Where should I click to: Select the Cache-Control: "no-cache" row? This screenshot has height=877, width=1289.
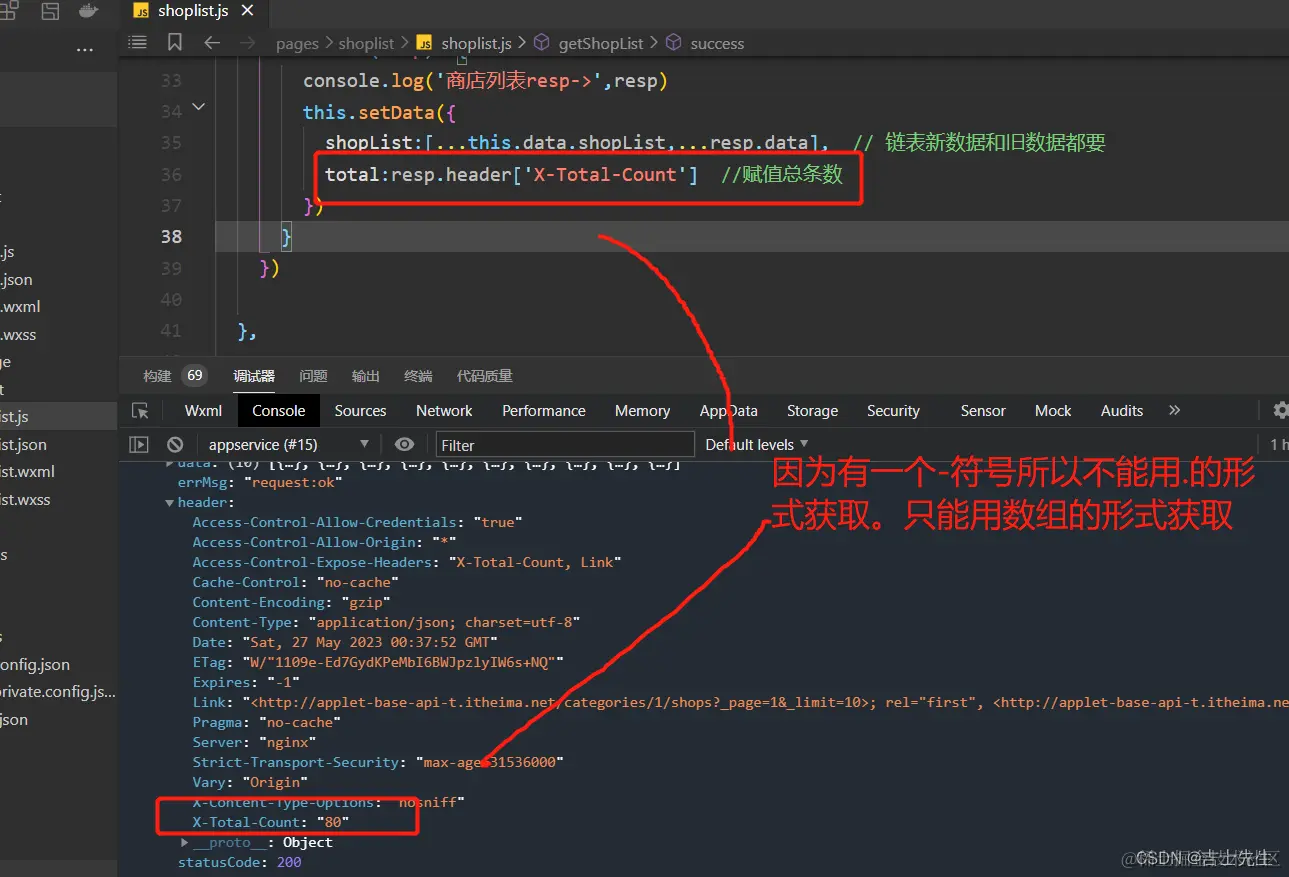(296, 582)
